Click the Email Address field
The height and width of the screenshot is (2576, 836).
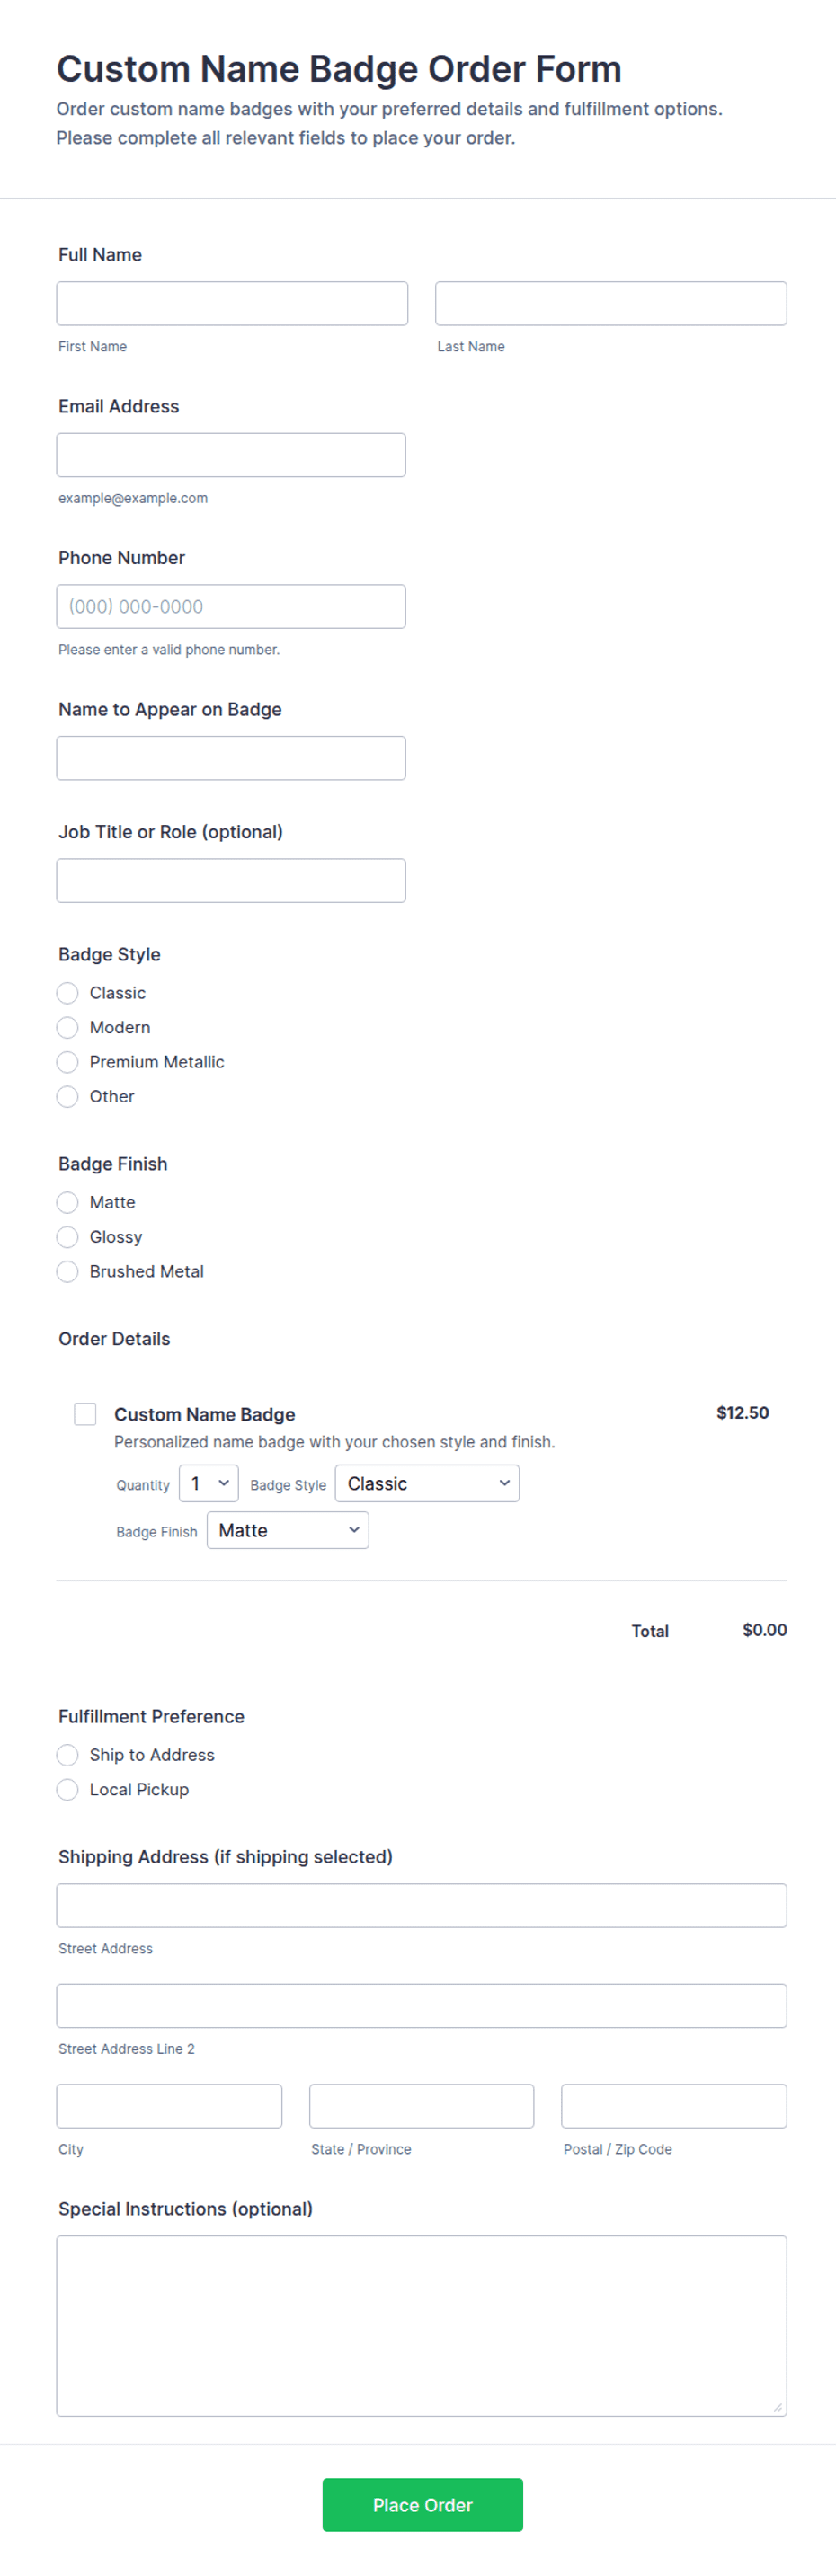point(231,455)
